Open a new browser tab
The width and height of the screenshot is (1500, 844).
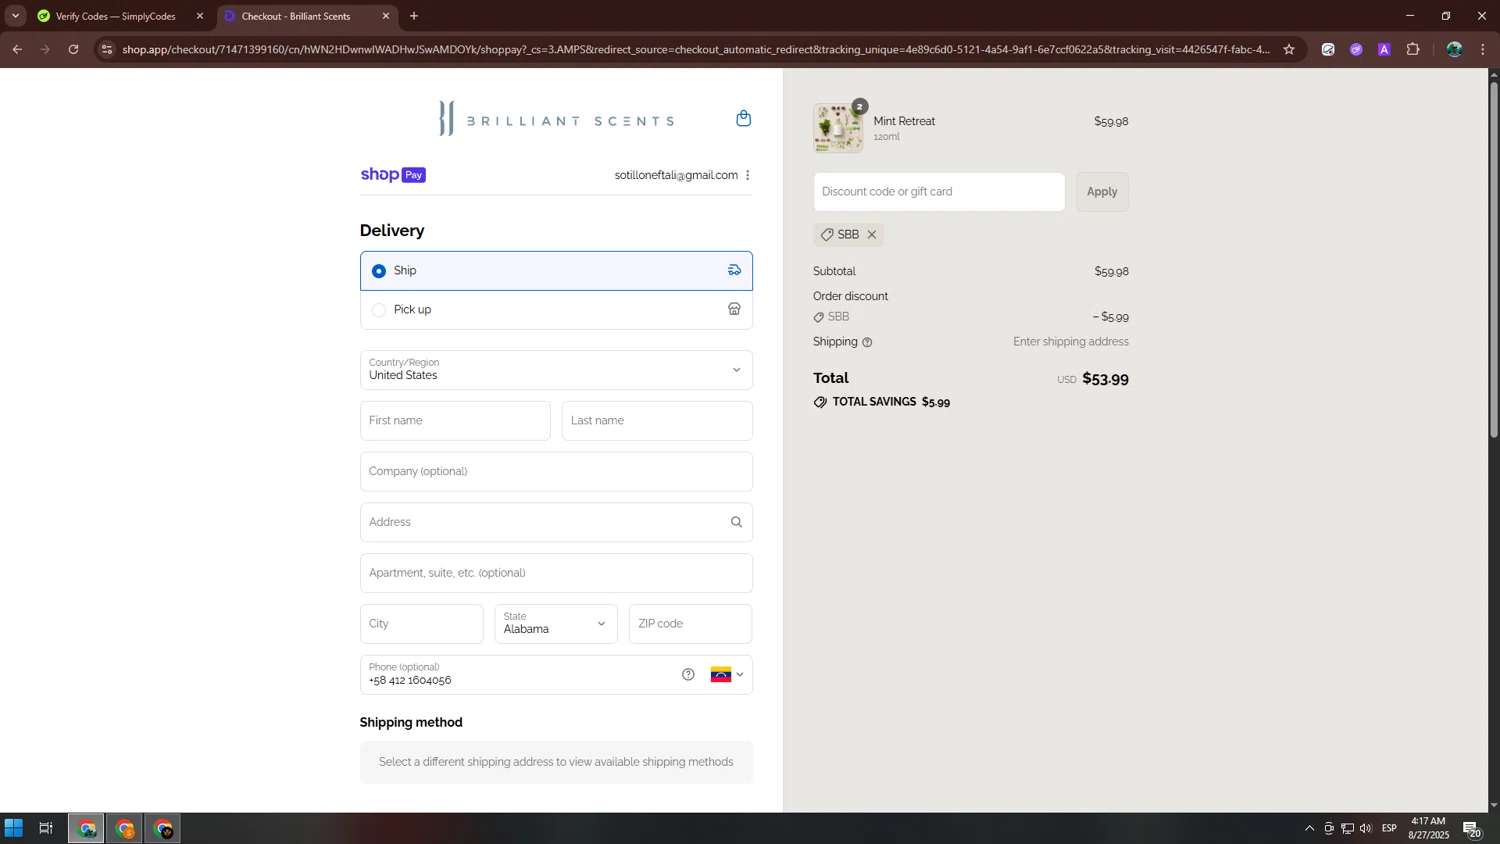point(414,16)
